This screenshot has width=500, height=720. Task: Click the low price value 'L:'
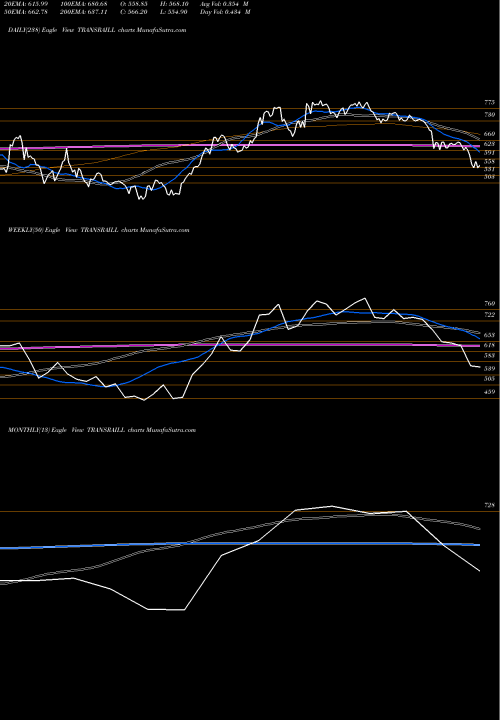(174, 12)
